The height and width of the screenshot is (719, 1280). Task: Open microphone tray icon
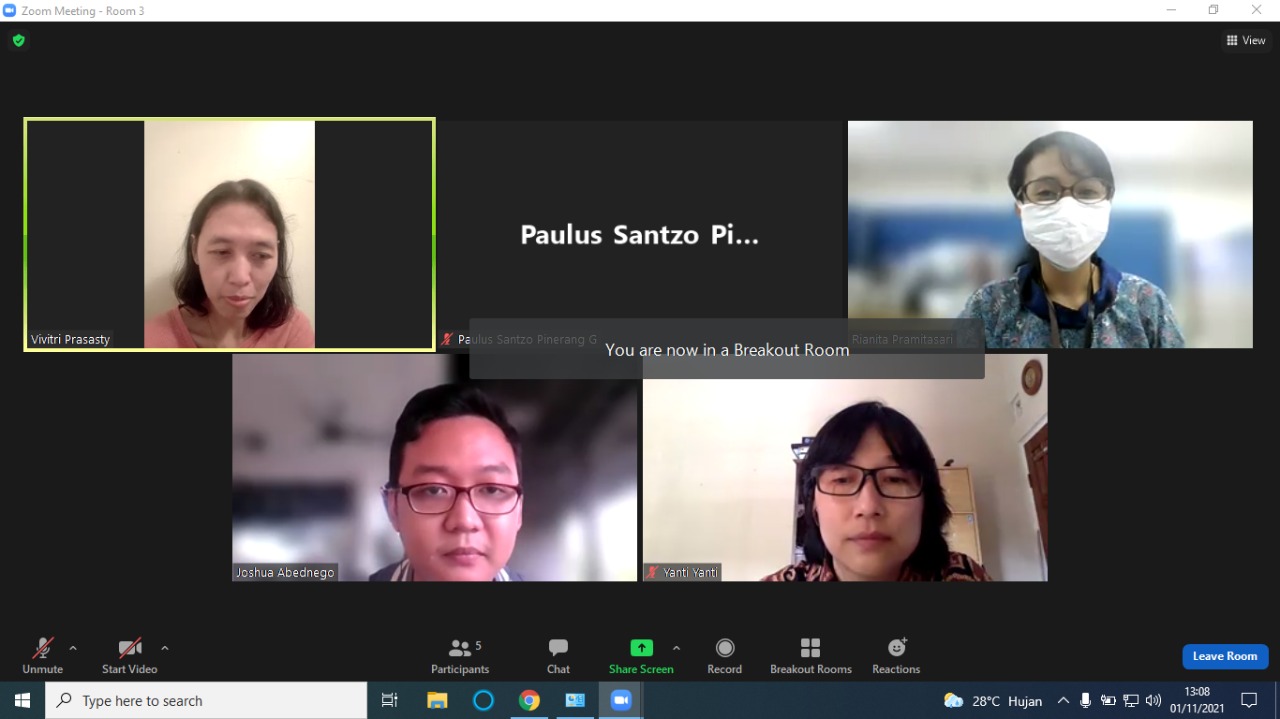(1085, 700)
